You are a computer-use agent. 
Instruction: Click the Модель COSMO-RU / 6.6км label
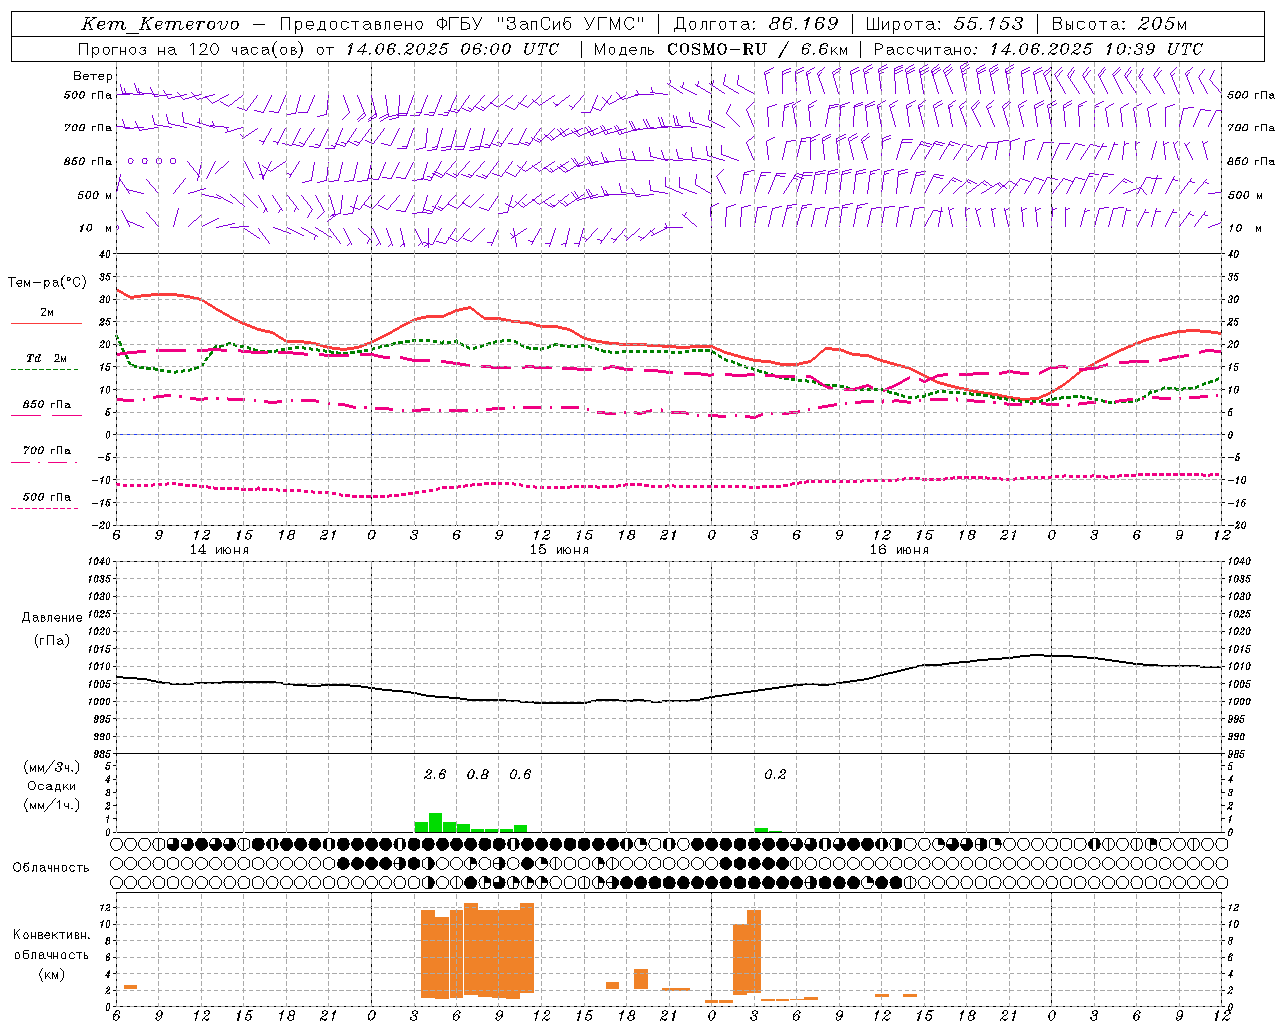pos(721,49)
